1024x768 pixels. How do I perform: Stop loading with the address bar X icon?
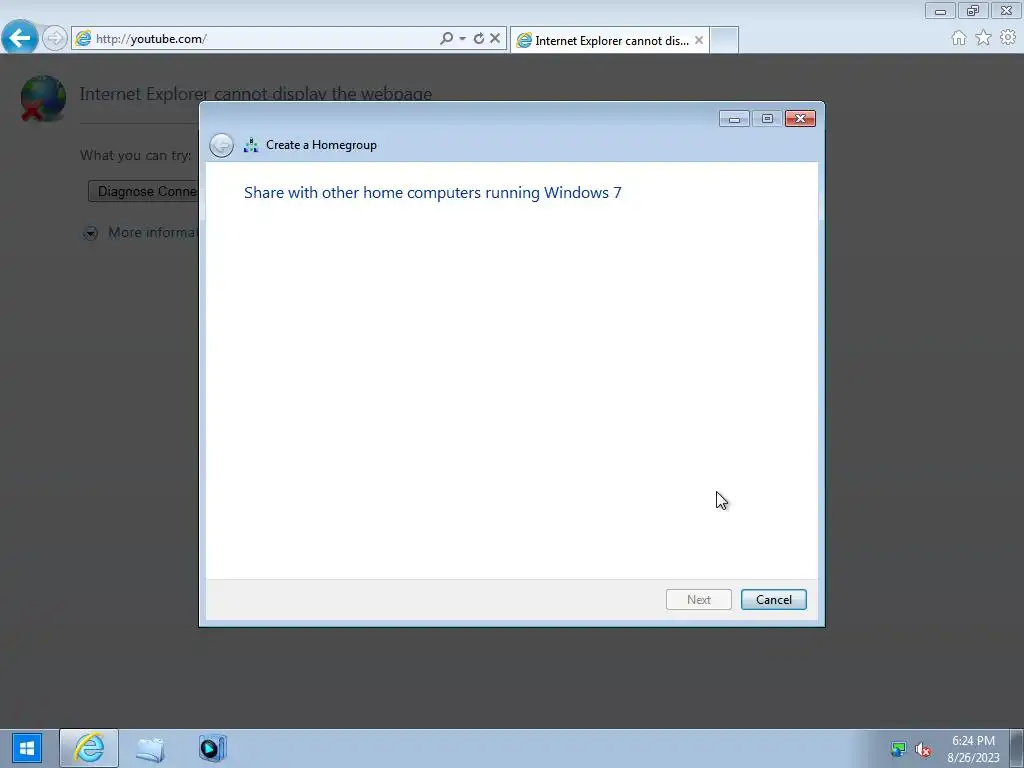coord(495,39)
